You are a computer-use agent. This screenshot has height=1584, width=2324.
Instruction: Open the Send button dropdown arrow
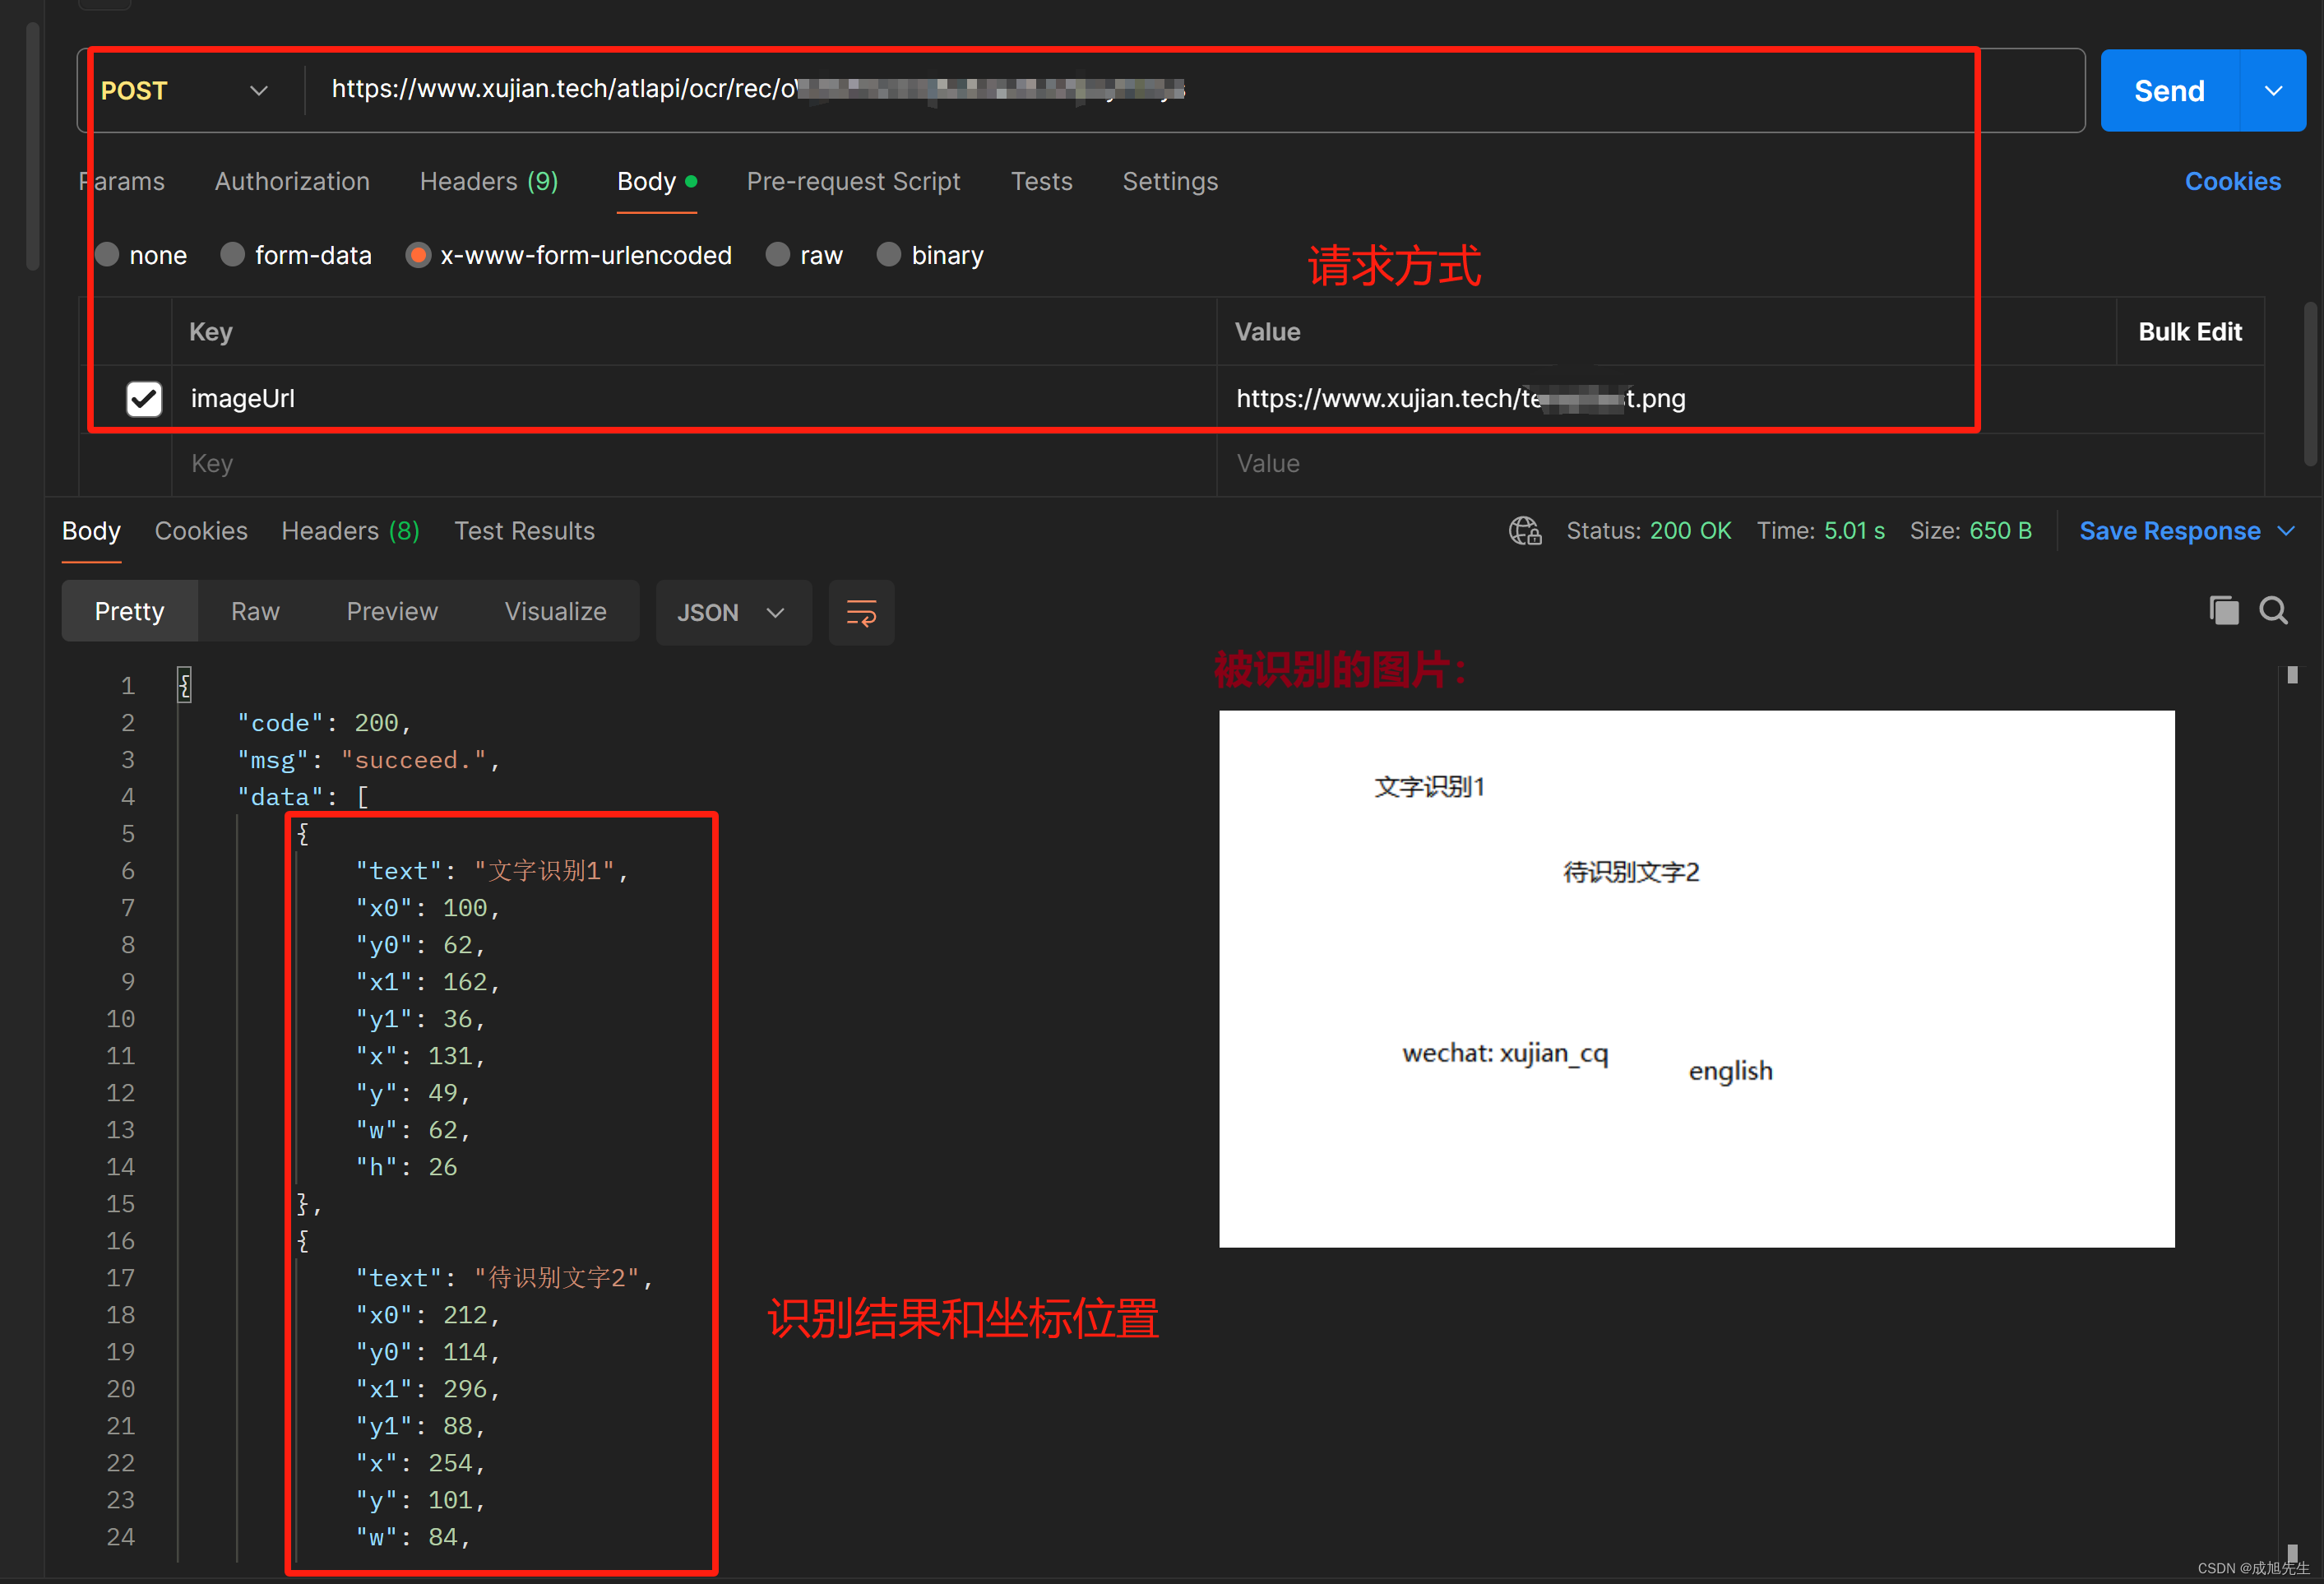click(2273, 91)
